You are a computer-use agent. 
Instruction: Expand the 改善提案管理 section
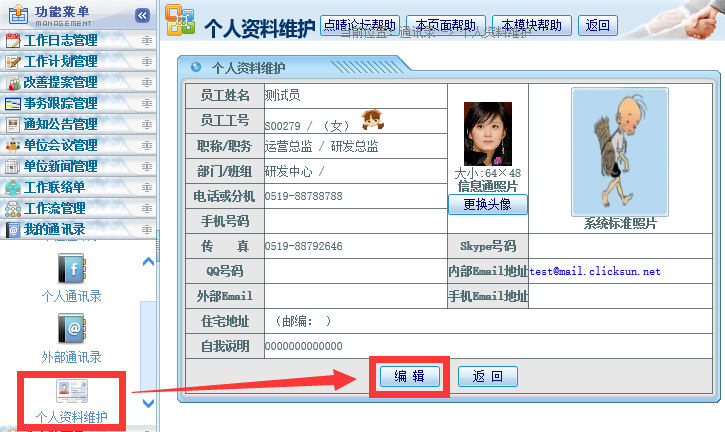147,83
